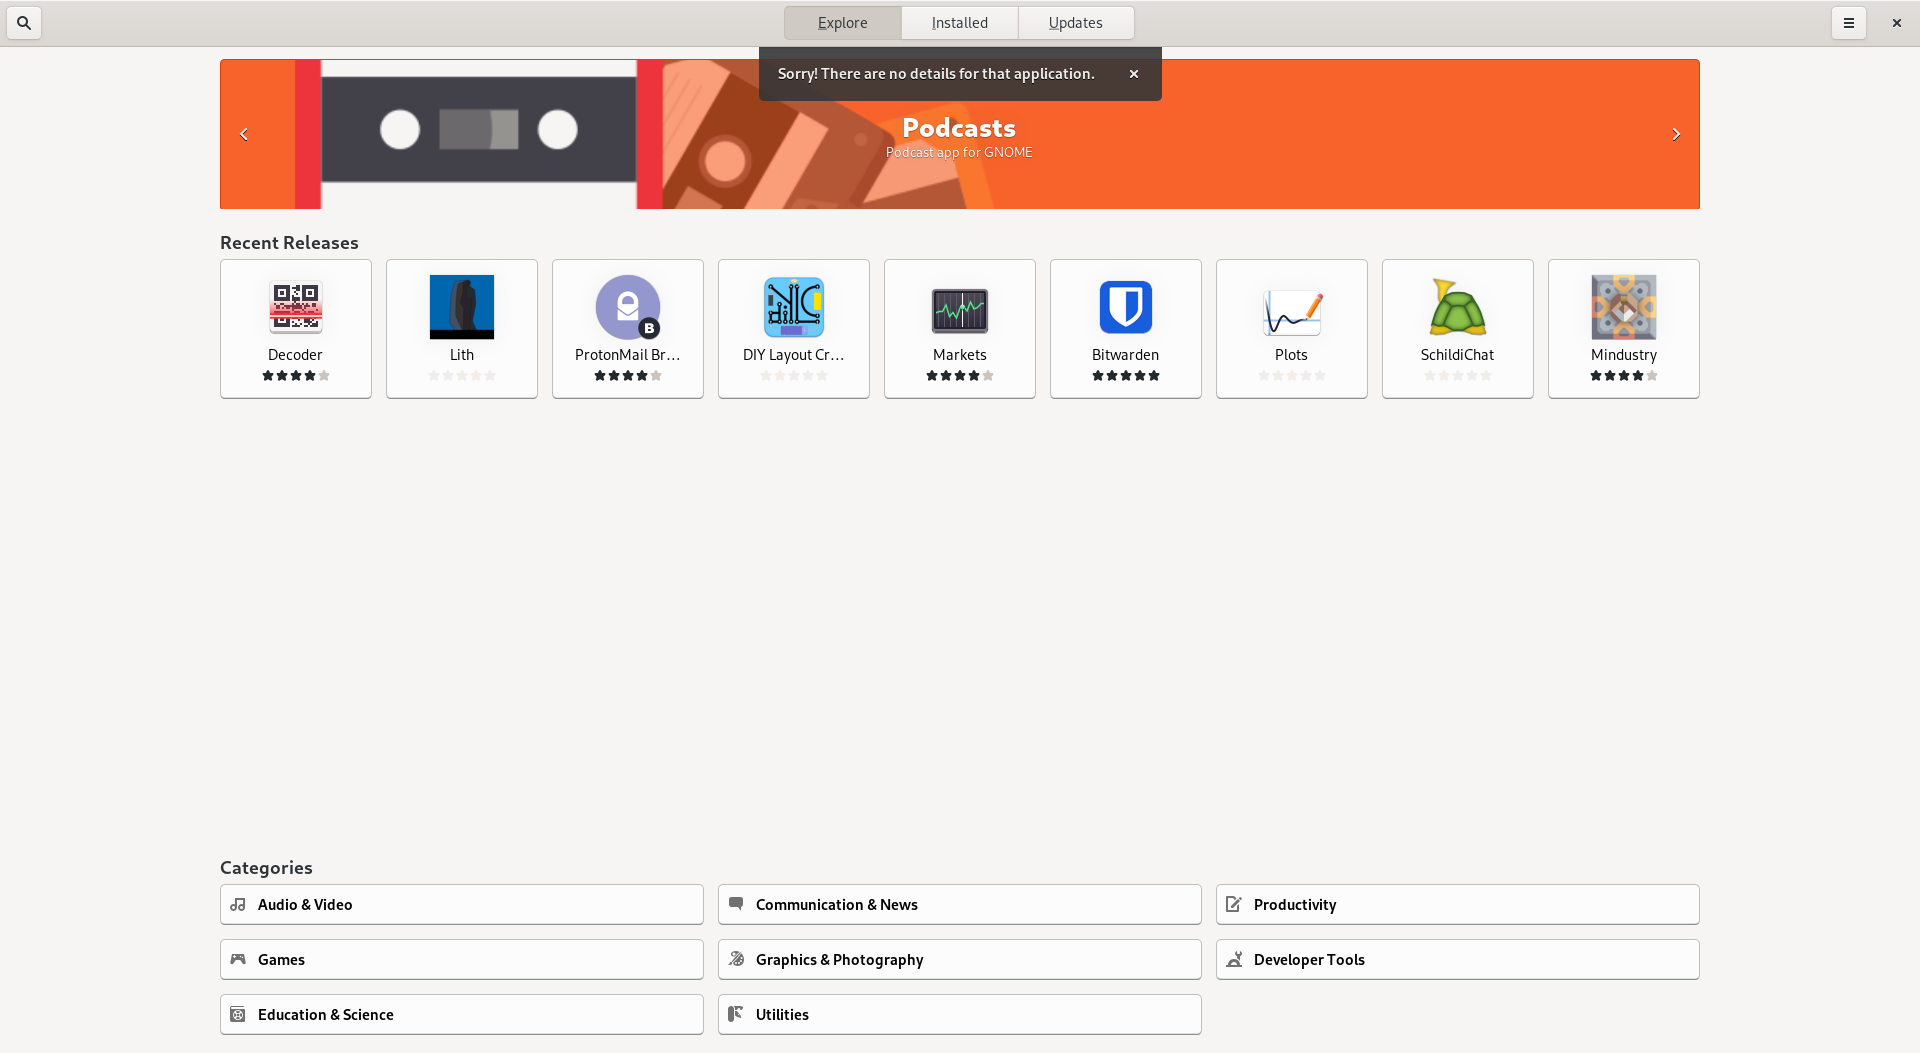Image resolution: width=1920 pixels, height=1053 pixels.
Task: Switch to the Explore tab
Action: [x=843, y=23]
